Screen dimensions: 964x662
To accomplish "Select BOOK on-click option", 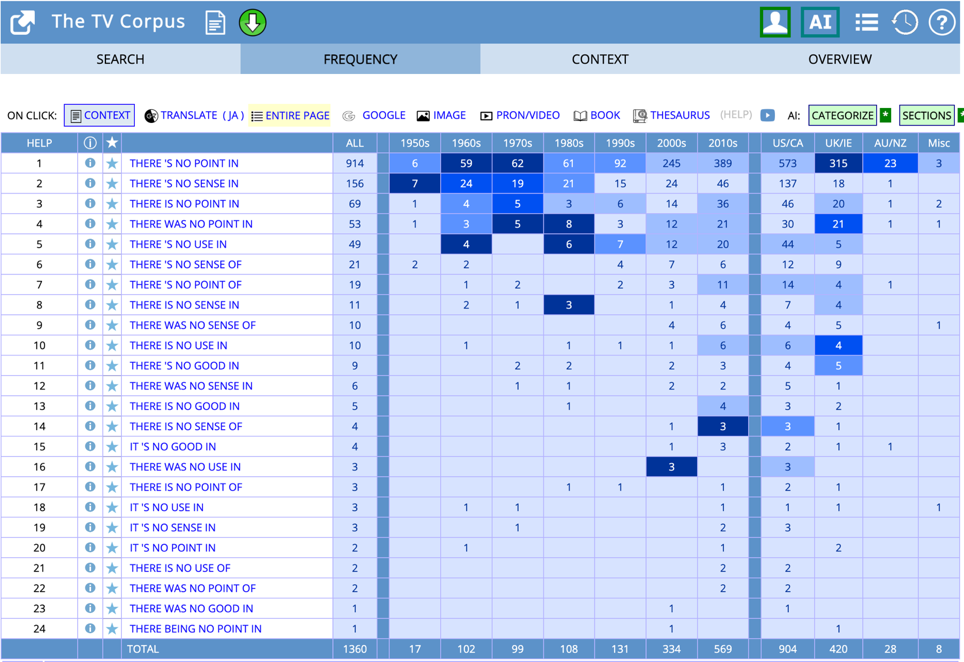I will (x=597, y=116).
